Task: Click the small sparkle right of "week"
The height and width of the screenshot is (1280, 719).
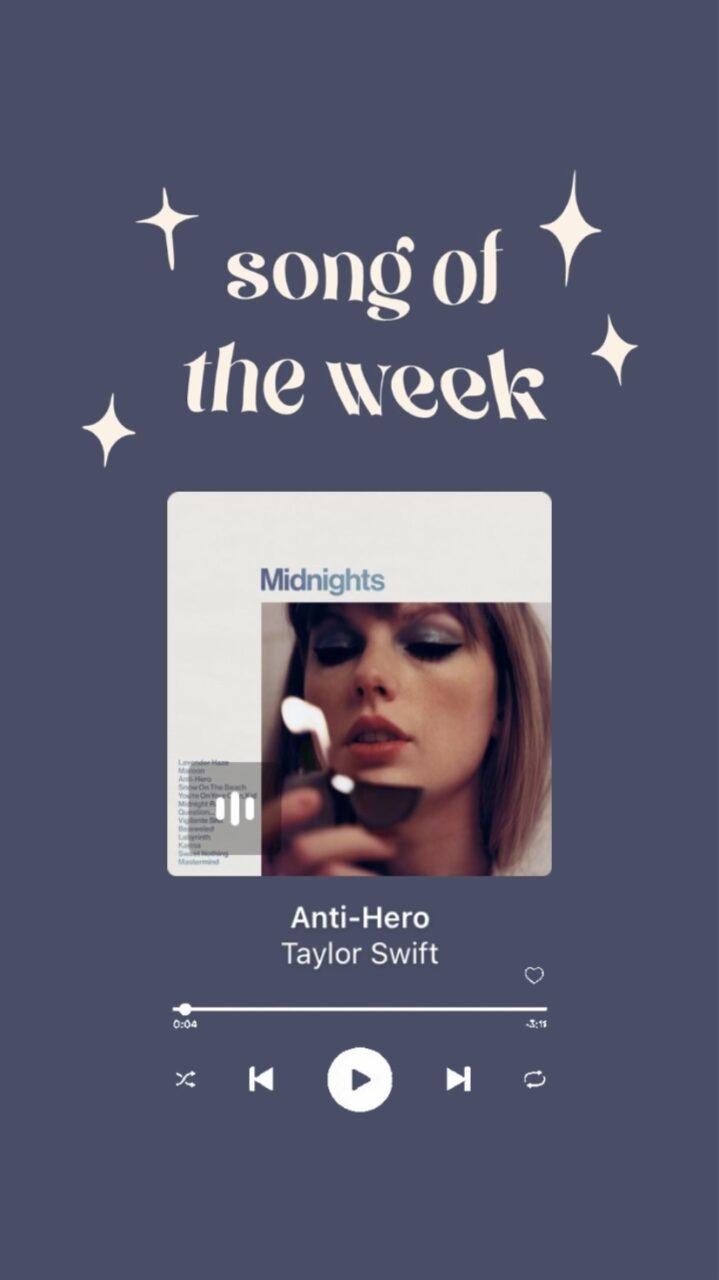Action: tap(614, 350)
